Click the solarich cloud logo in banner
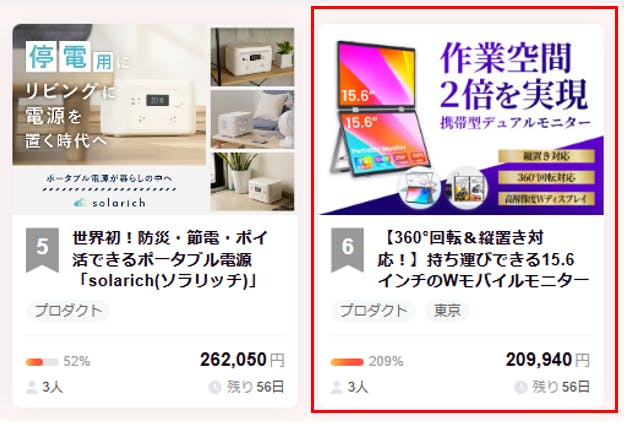624x425 pixels. point(80,203)
